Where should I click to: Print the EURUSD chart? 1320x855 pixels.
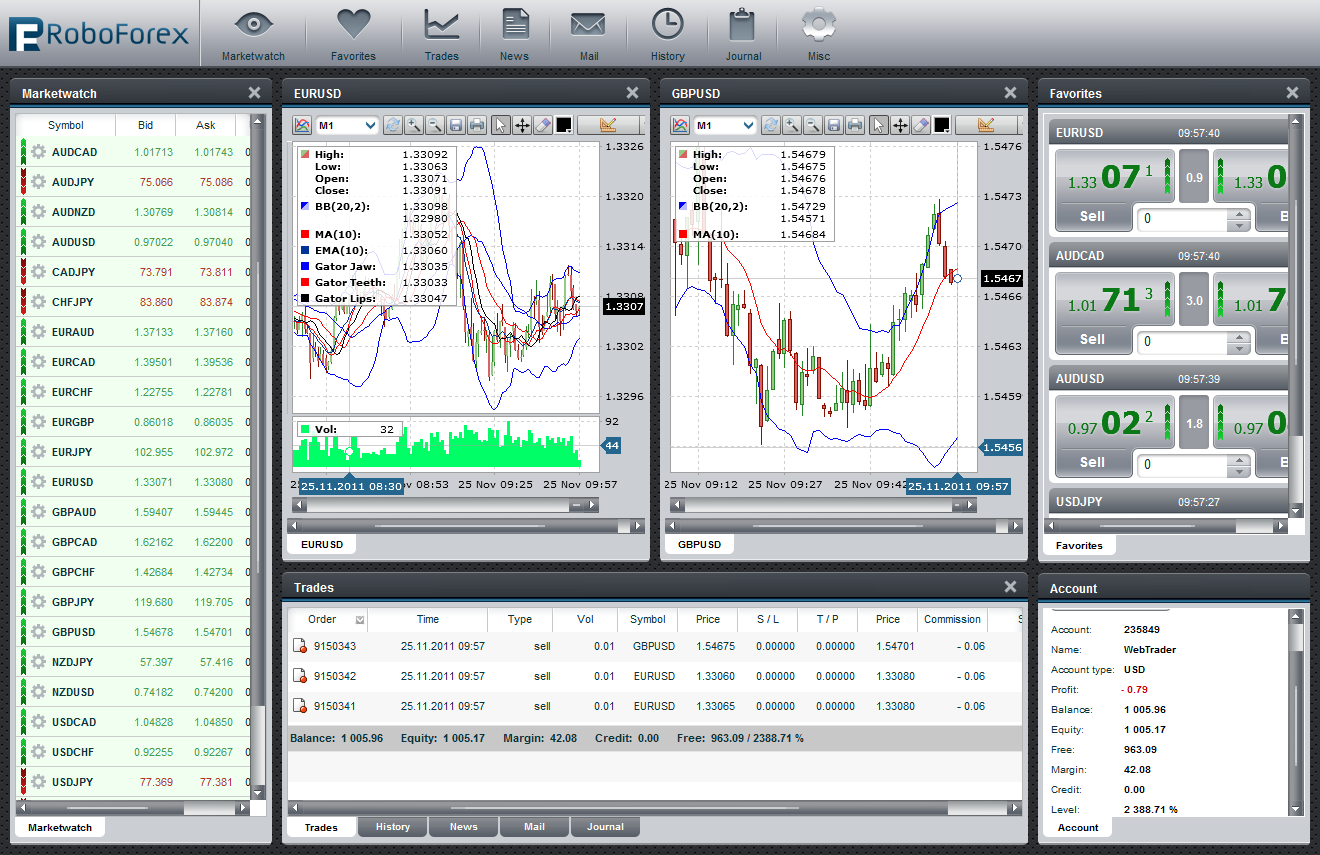click(477, 125)
